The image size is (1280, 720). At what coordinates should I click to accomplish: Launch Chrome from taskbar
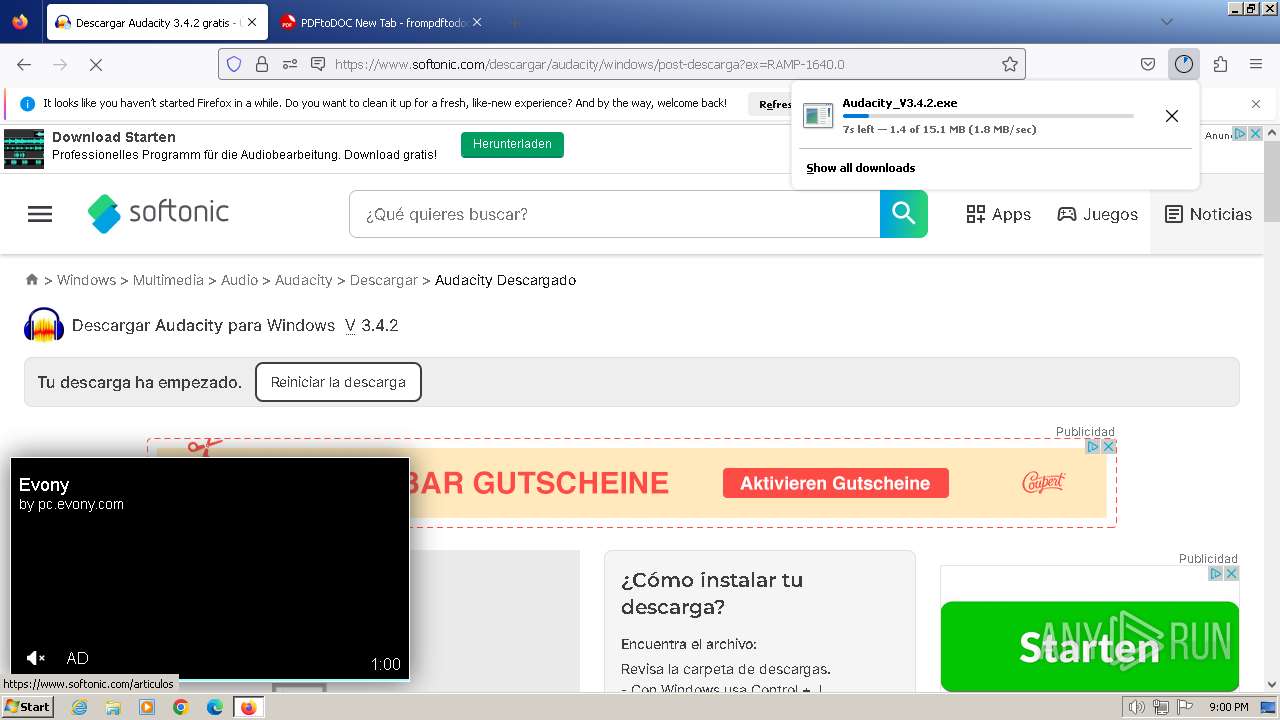(x=181, y=707)
